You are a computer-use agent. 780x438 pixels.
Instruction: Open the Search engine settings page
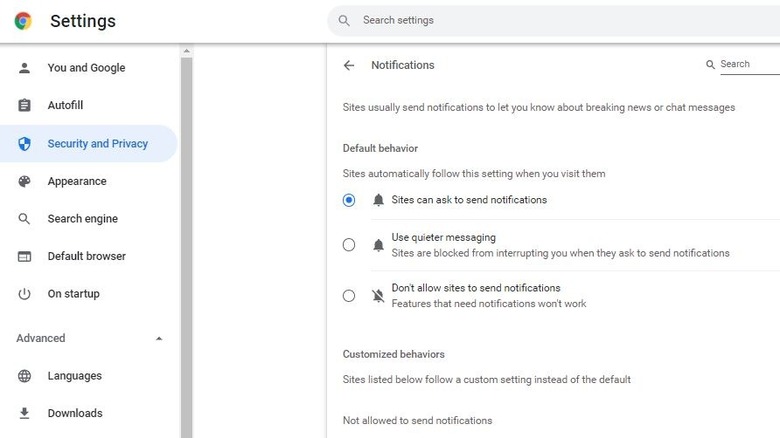coord(82,219)
